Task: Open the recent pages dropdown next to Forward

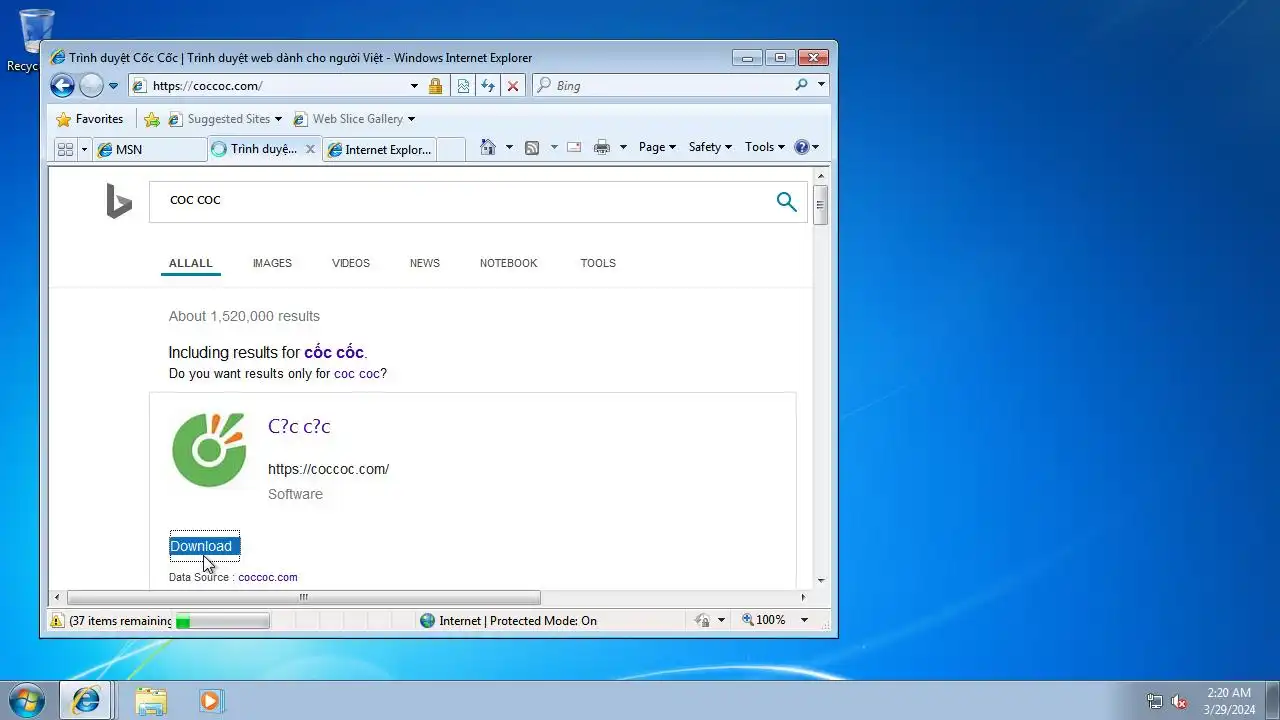Action: [x=113, y=86]
